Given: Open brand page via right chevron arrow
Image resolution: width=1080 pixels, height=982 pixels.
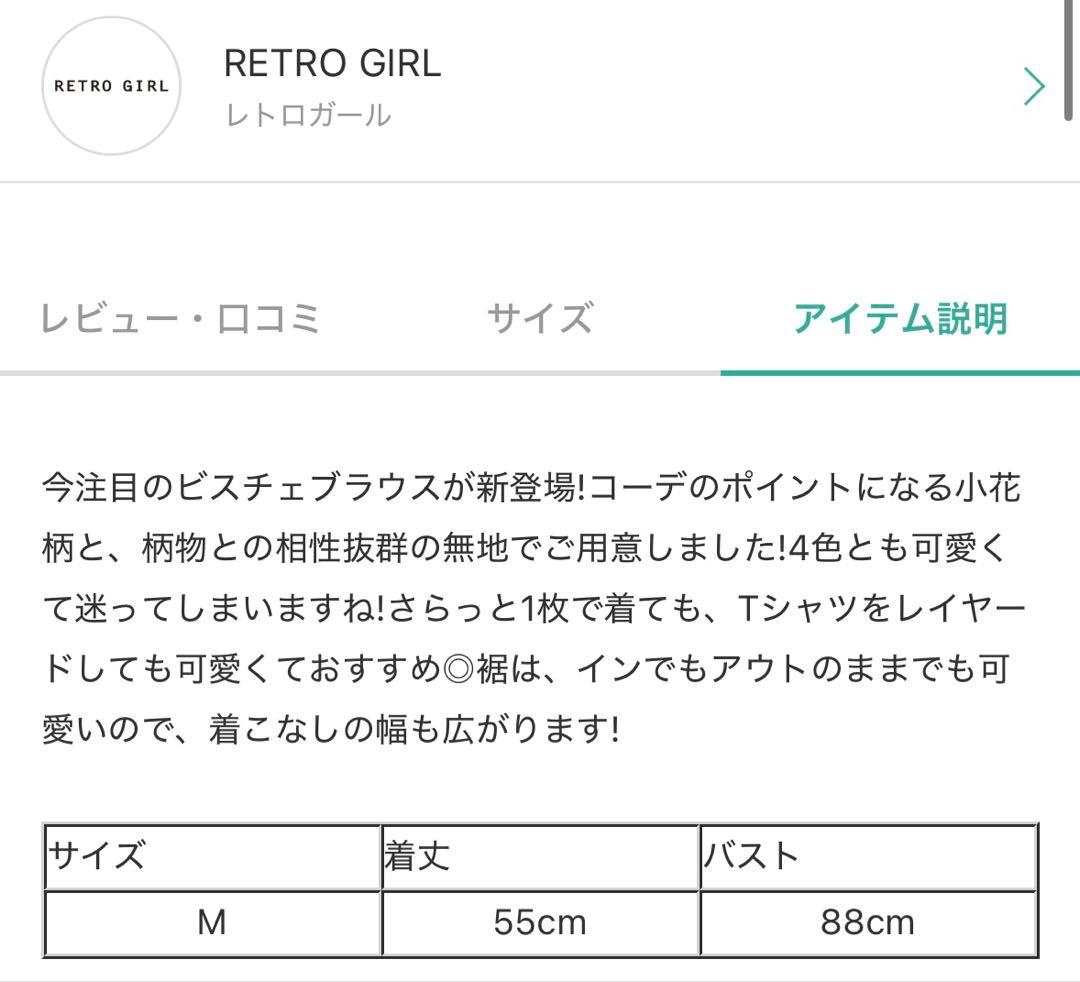Looking at the screenshot, I should coord(1034,87).
